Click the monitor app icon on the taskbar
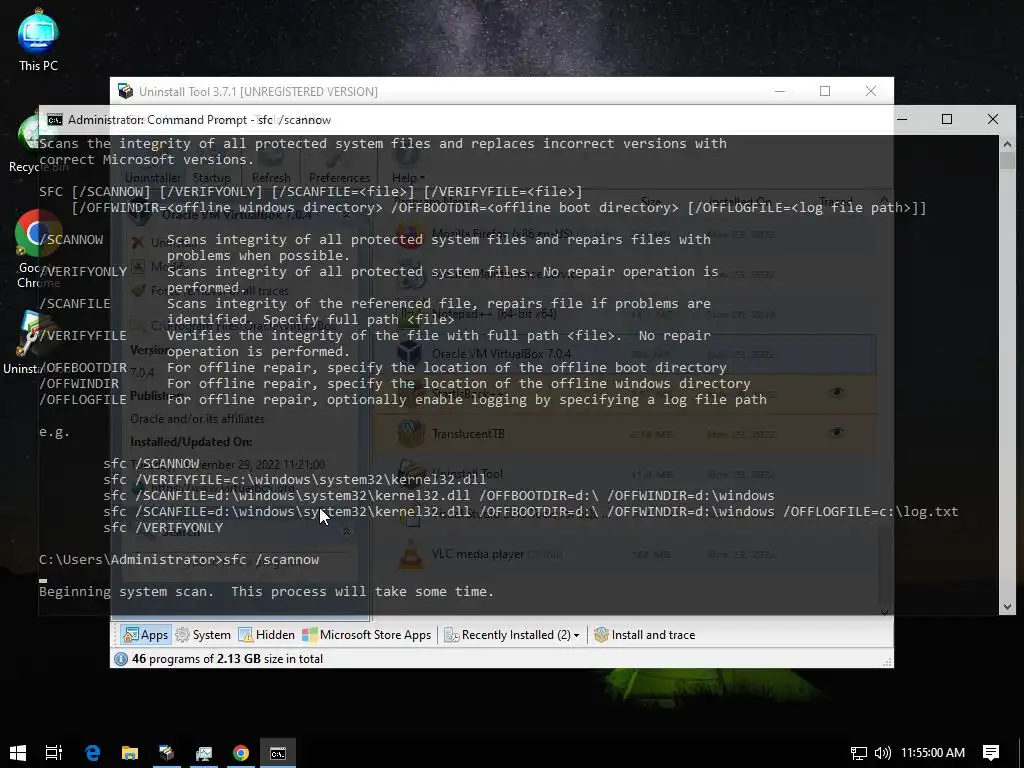This screenshot has height=768, width=1024. click(204, 753)
